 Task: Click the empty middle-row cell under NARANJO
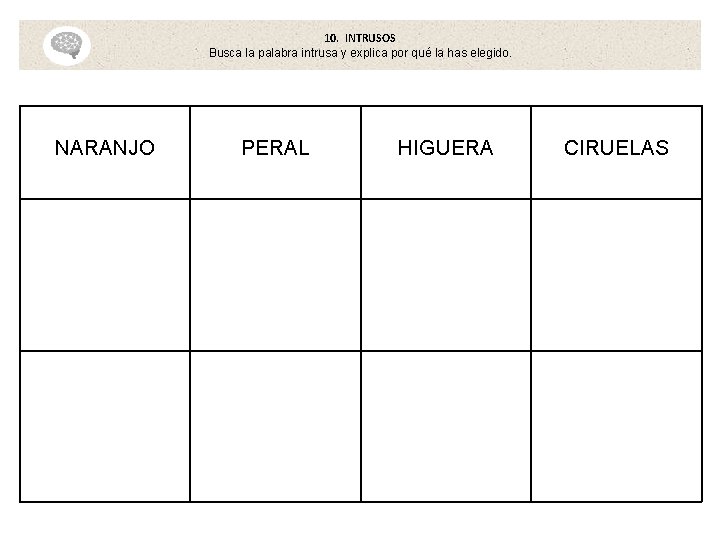tap(105, 275)
